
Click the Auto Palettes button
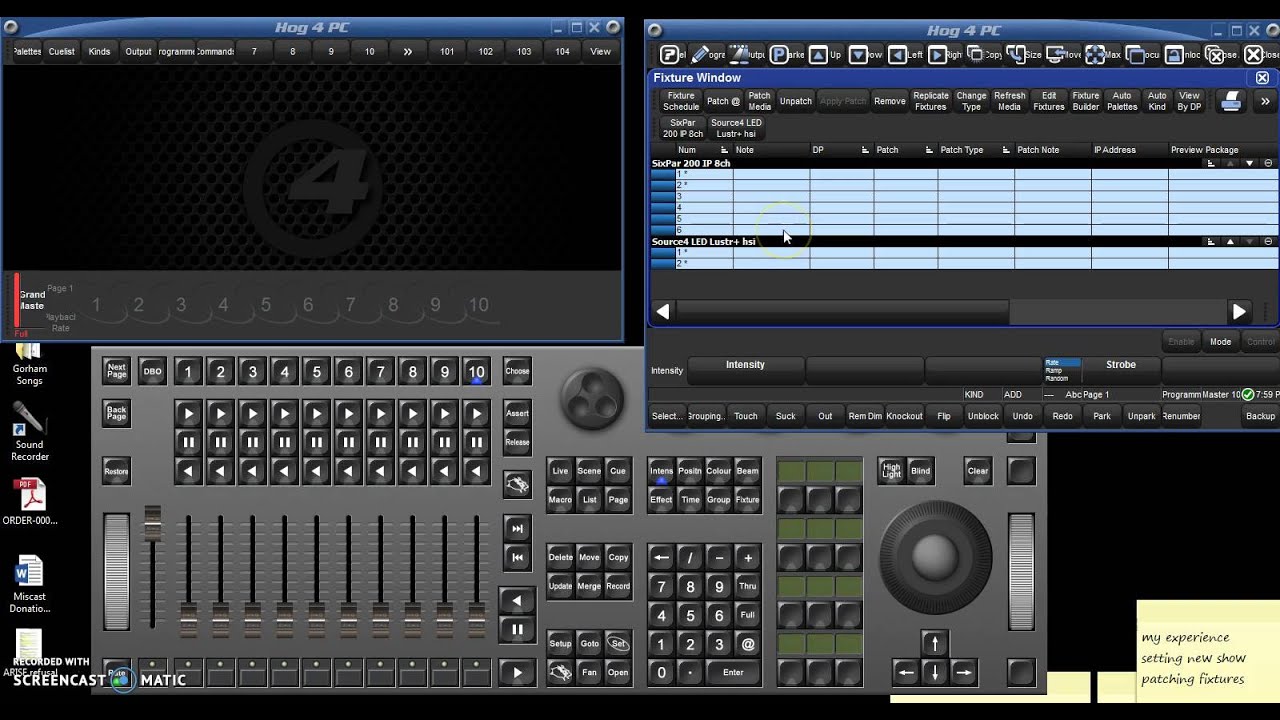(x=1122, y=101)
